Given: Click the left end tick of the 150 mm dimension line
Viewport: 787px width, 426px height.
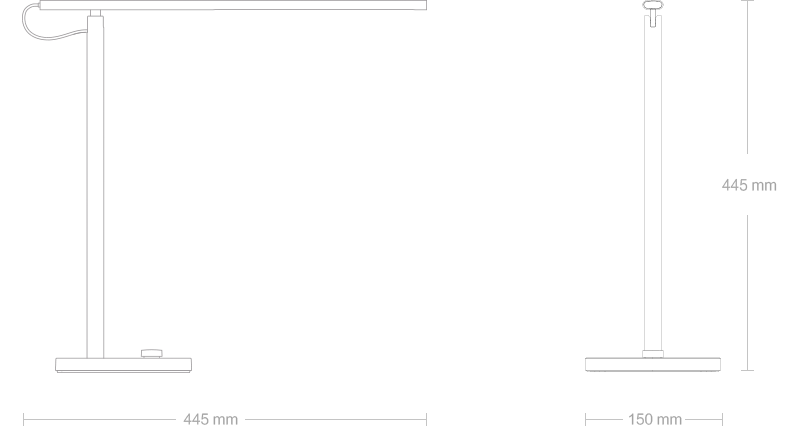Looking at the screenshot, I should 585,419.
